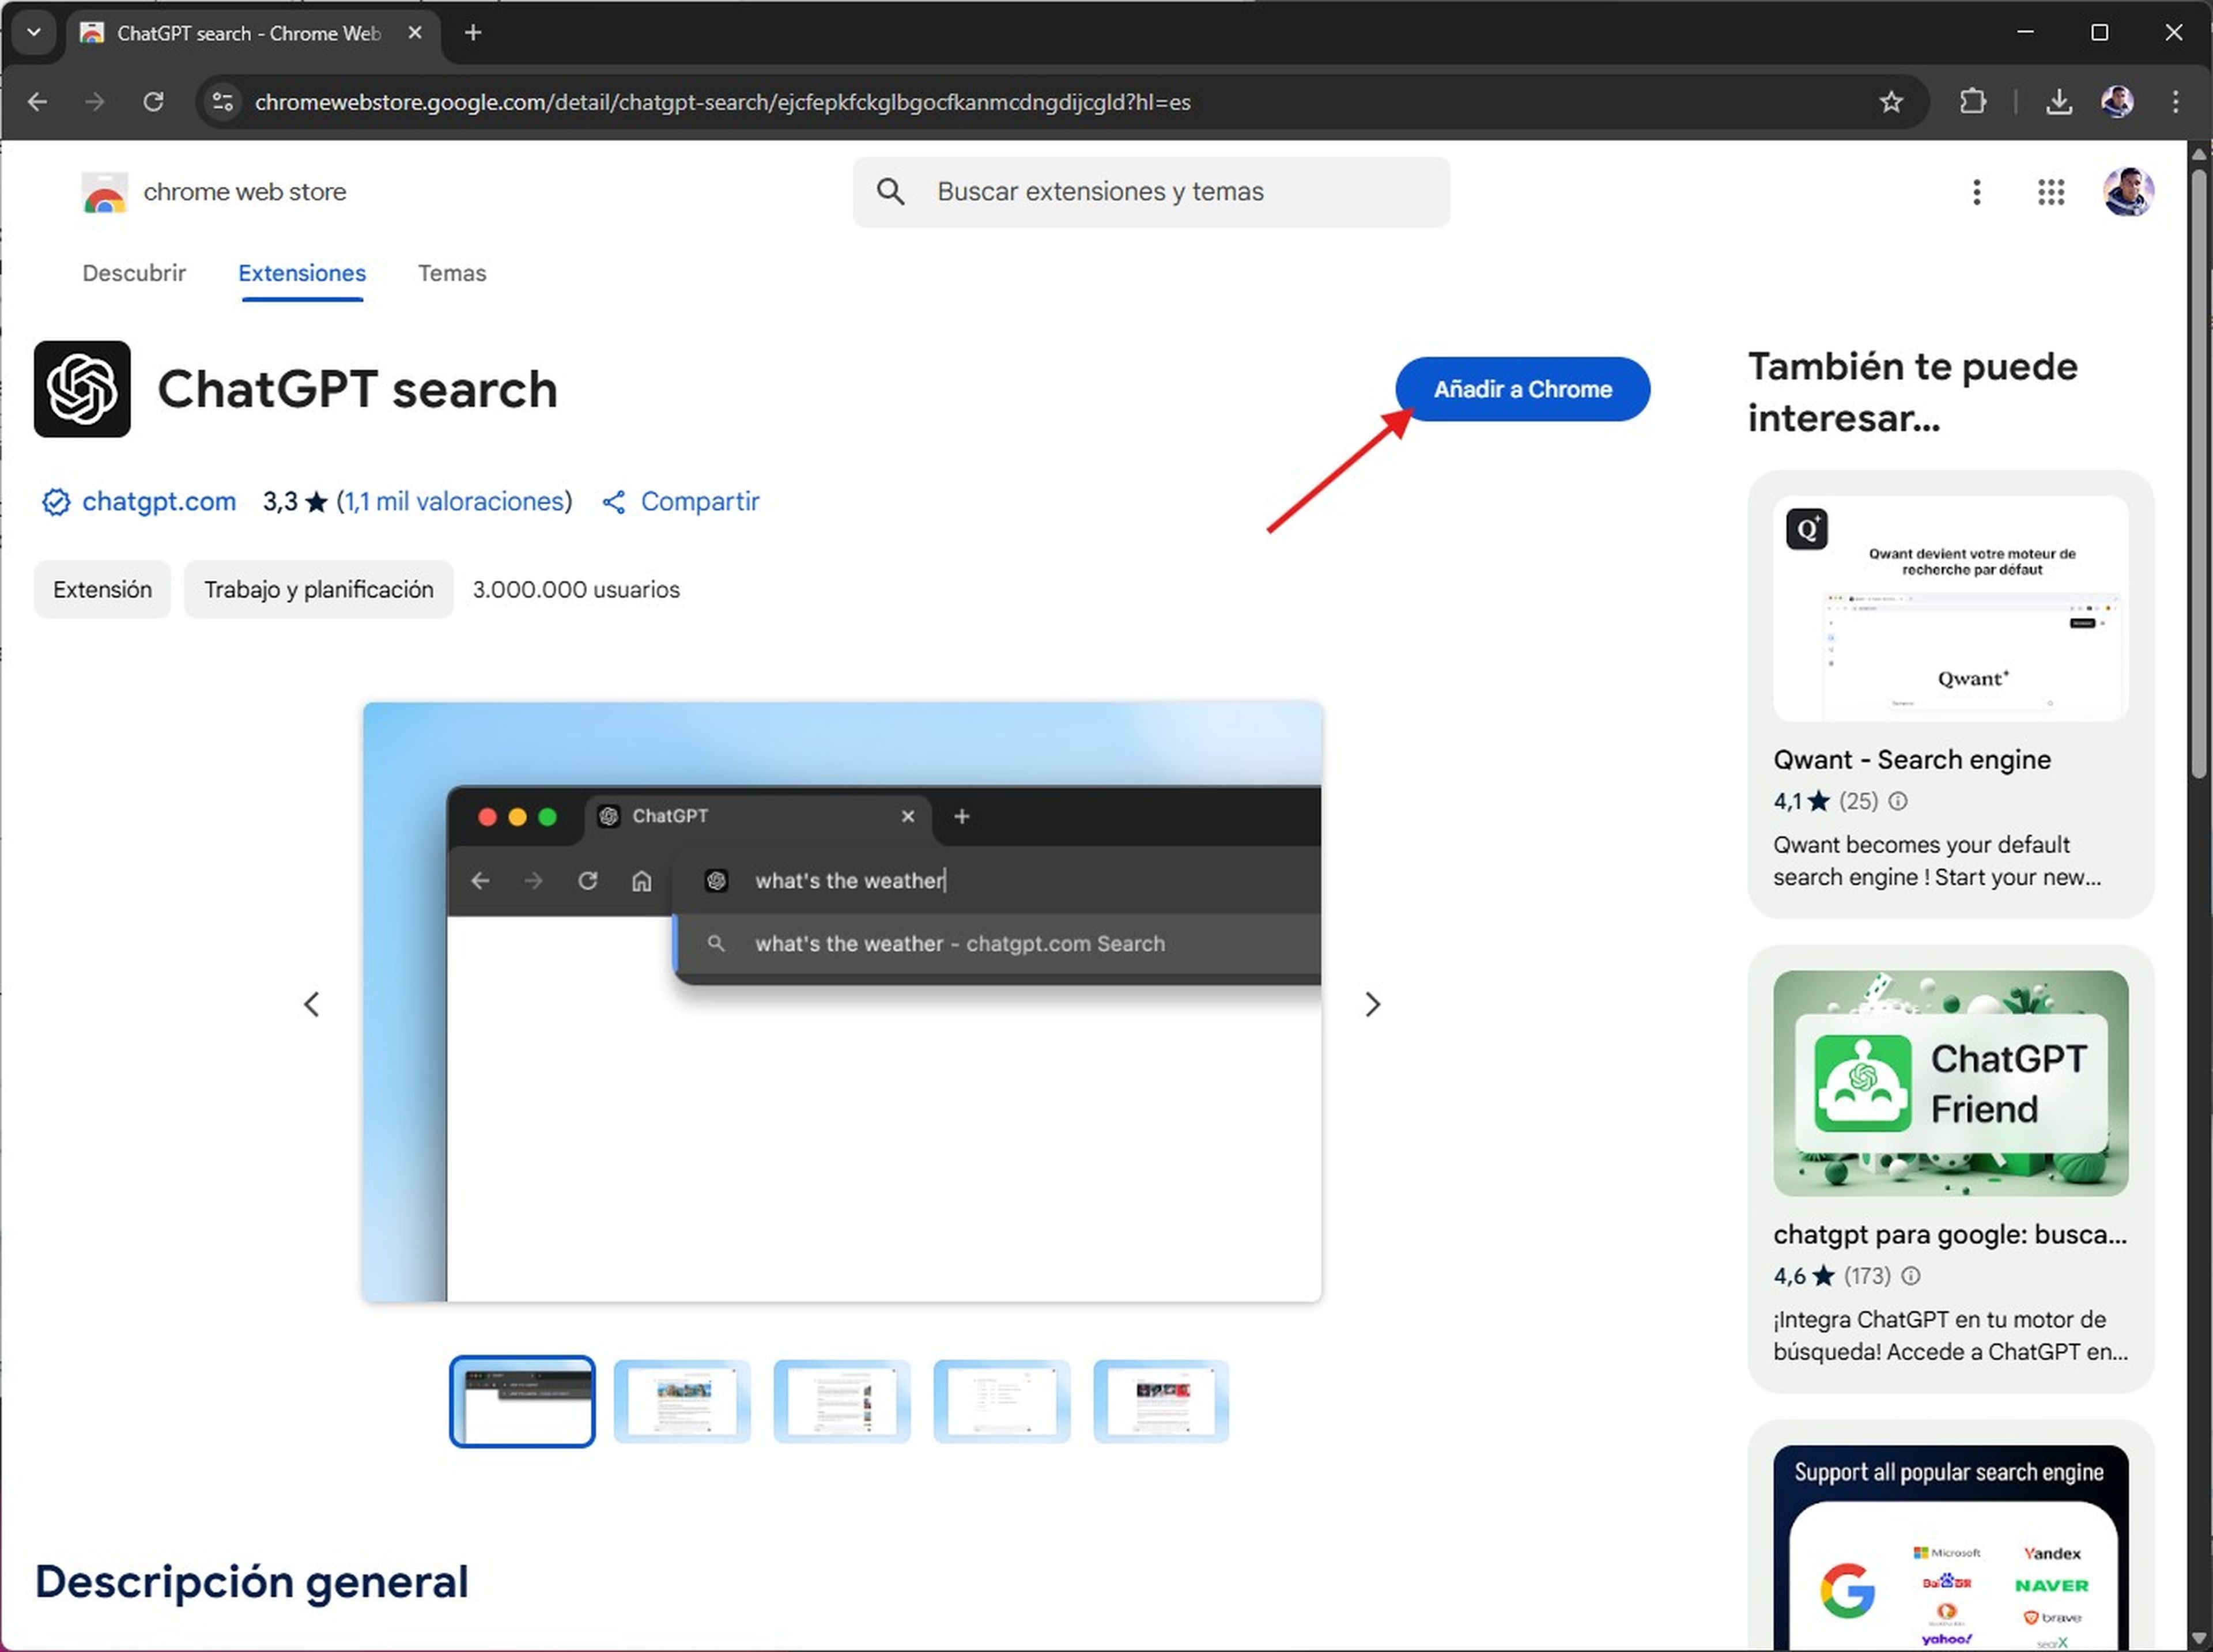Click the address bar URL
Screen dimensions: 2213x1652
coord(722,102)
